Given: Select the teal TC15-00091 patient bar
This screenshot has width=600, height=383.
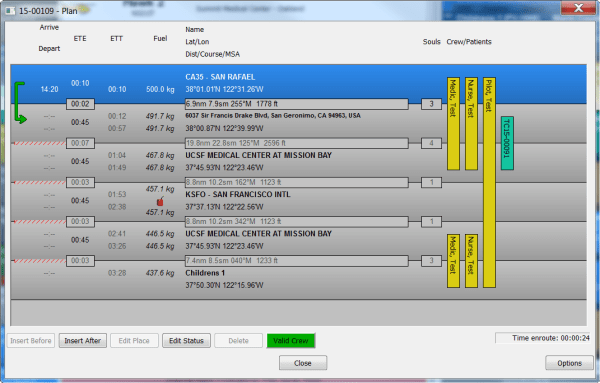Looking at the screenshot, I should pos(507,143).
